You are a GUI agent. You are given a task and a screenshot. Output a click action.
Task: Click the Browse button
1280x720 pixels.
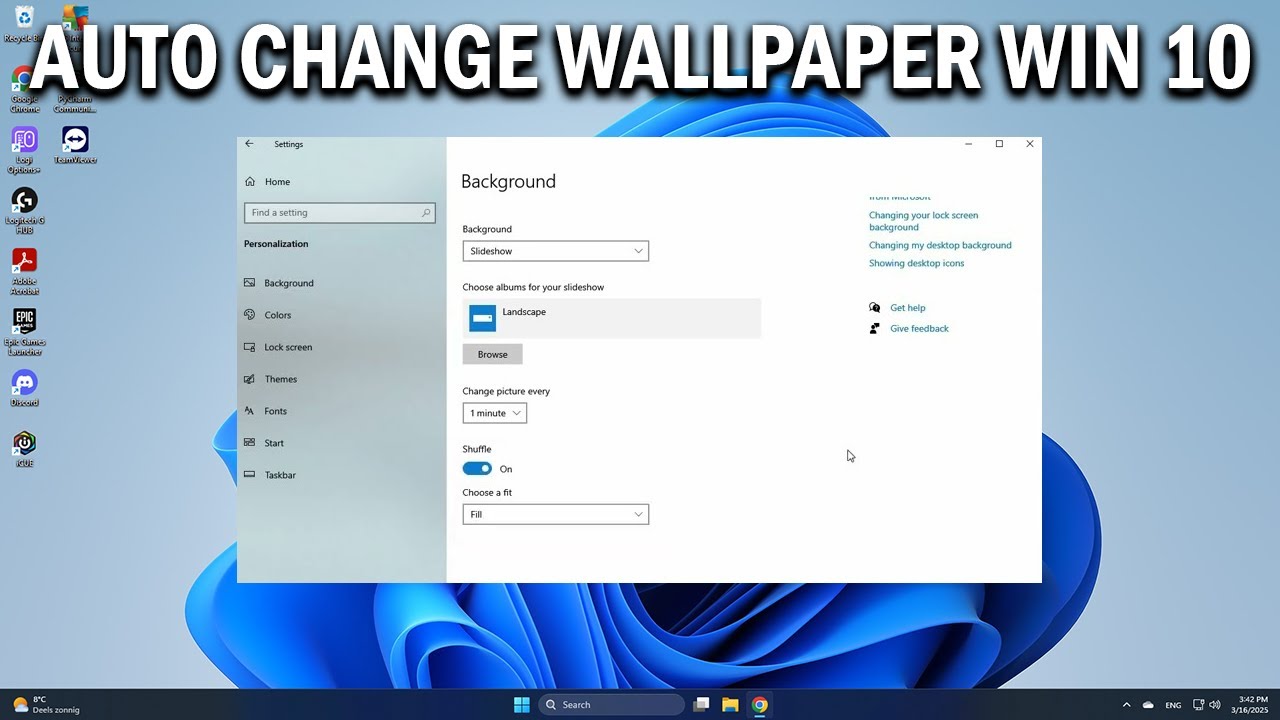[493, 354]
